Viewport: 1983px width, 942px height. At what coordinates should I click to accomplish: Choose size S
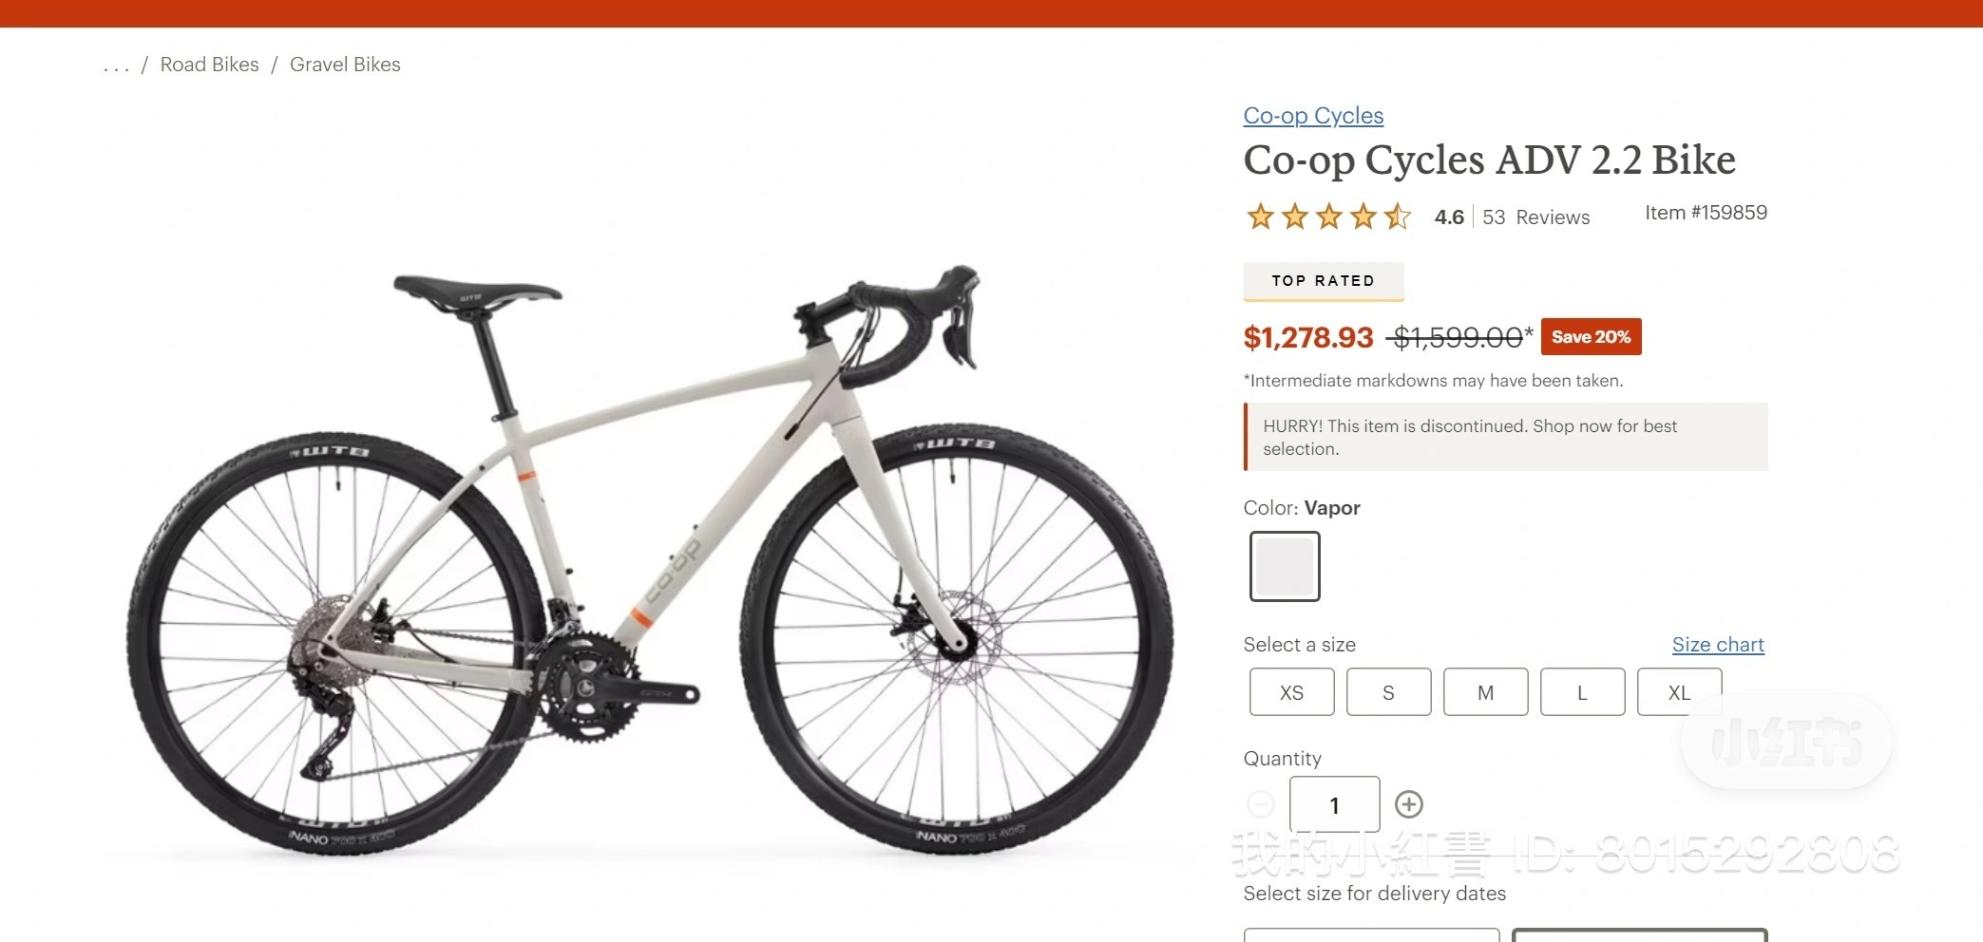click(1388, 691)
